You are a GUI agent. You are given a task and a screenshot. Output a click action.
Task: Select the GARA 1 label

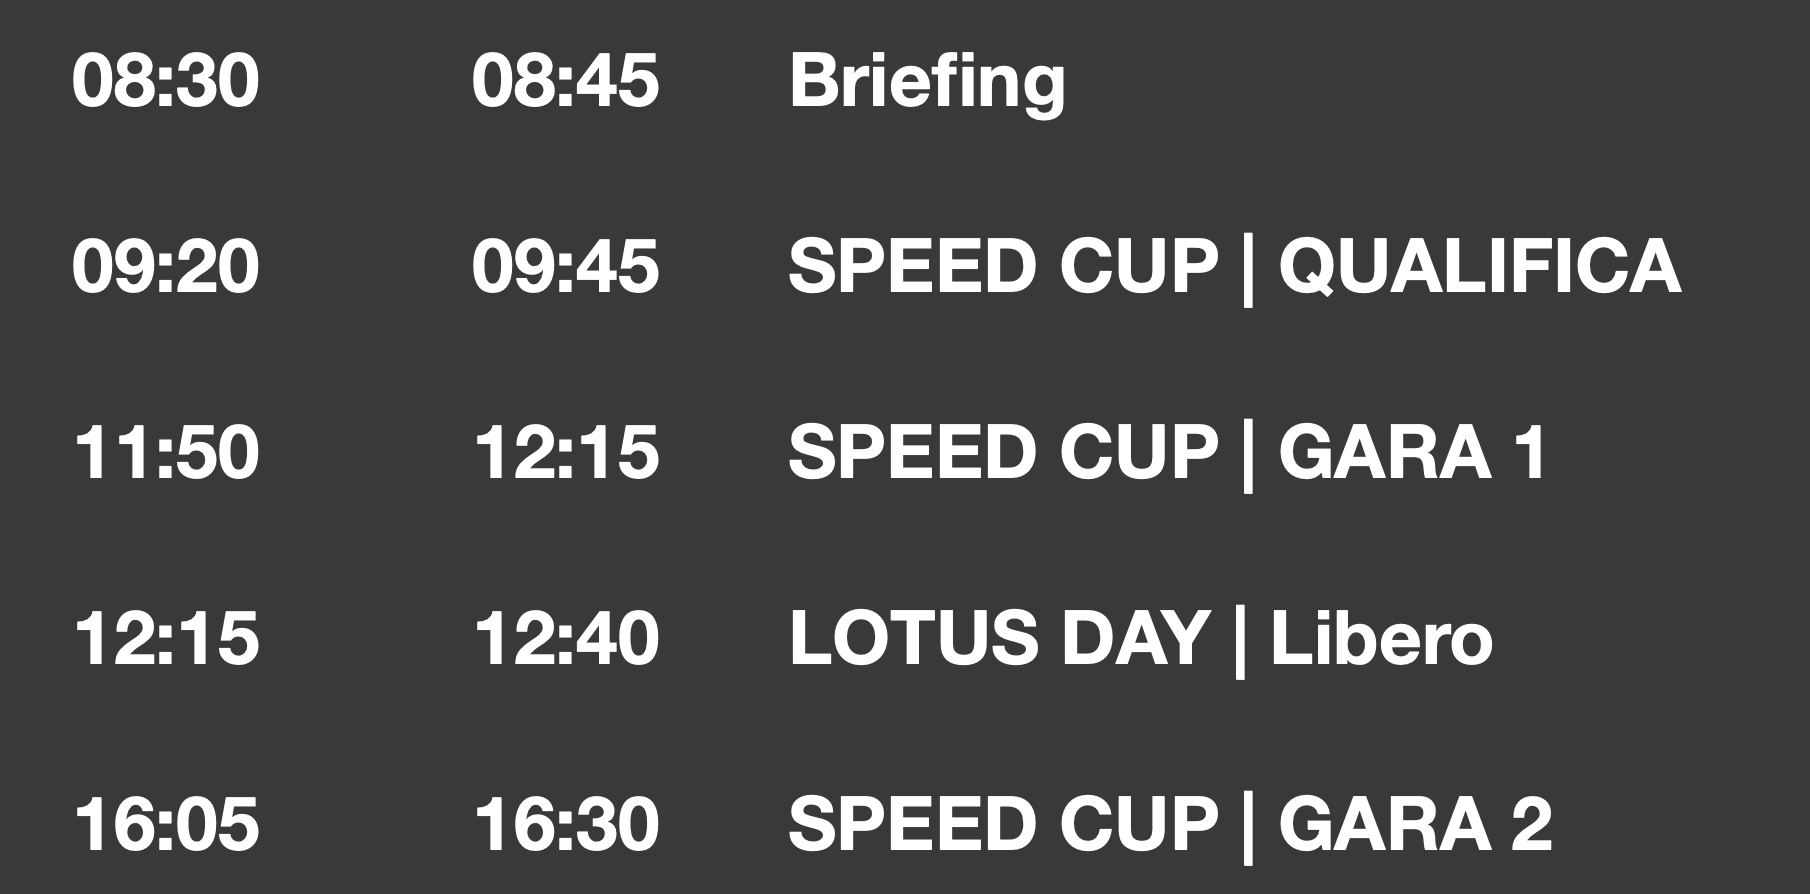pyautogui.click(x=1412, y=453)
